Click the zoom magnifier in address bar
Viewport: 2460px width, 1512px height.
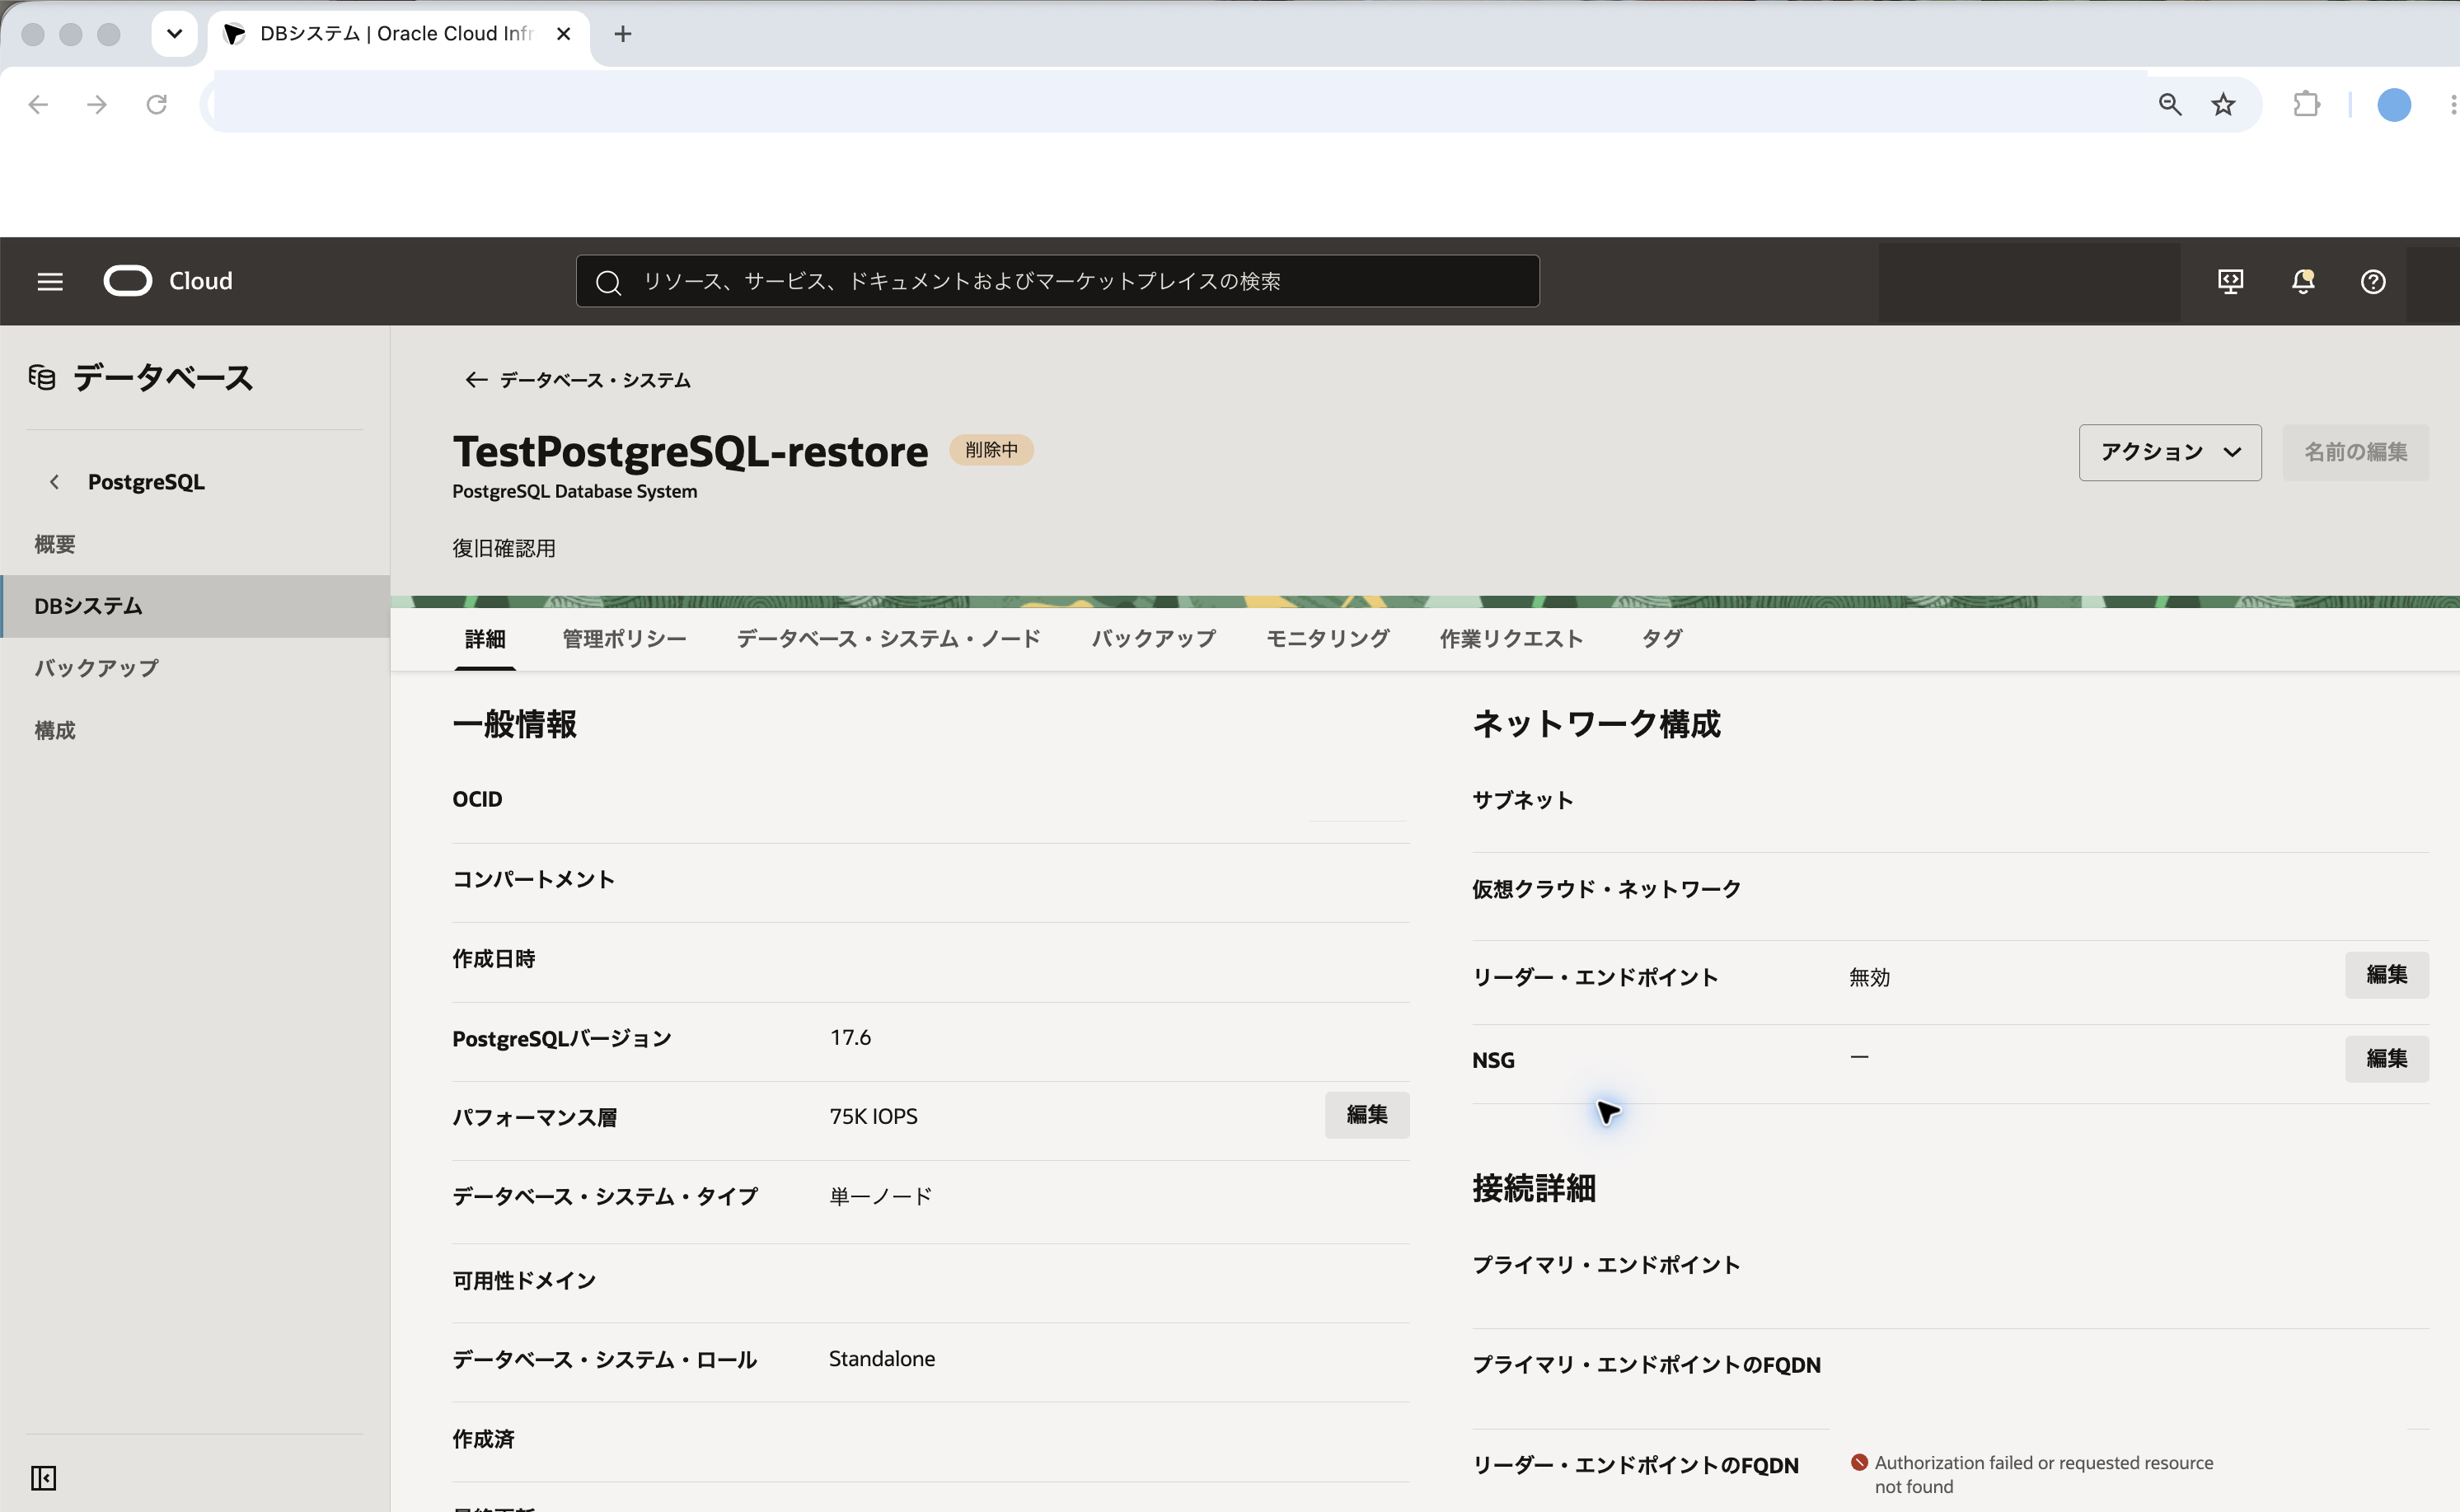click(2170, 104)
